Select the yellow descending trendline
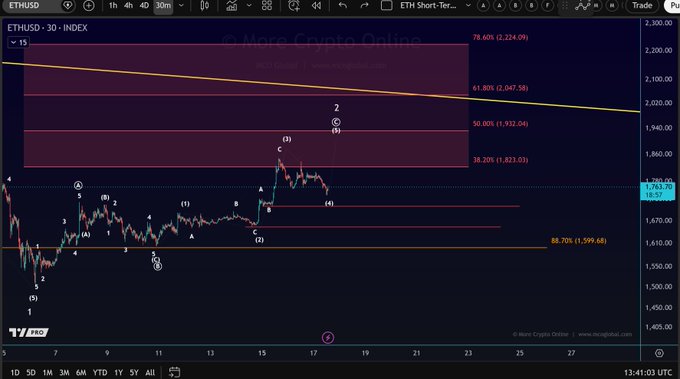 [321, 87]
